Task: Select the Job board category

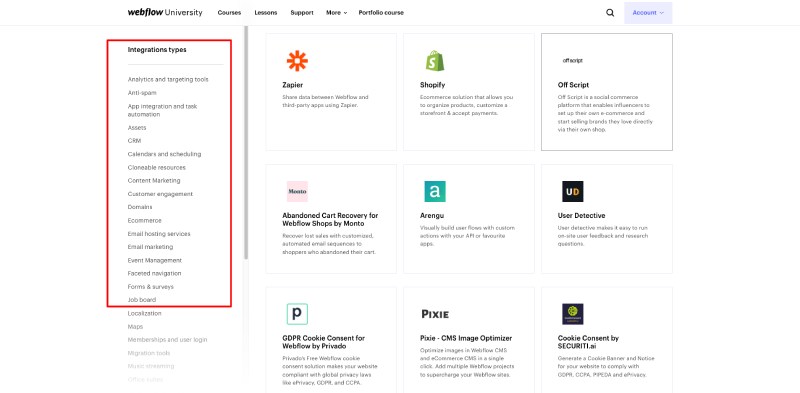Action: (x=142, y=300)
